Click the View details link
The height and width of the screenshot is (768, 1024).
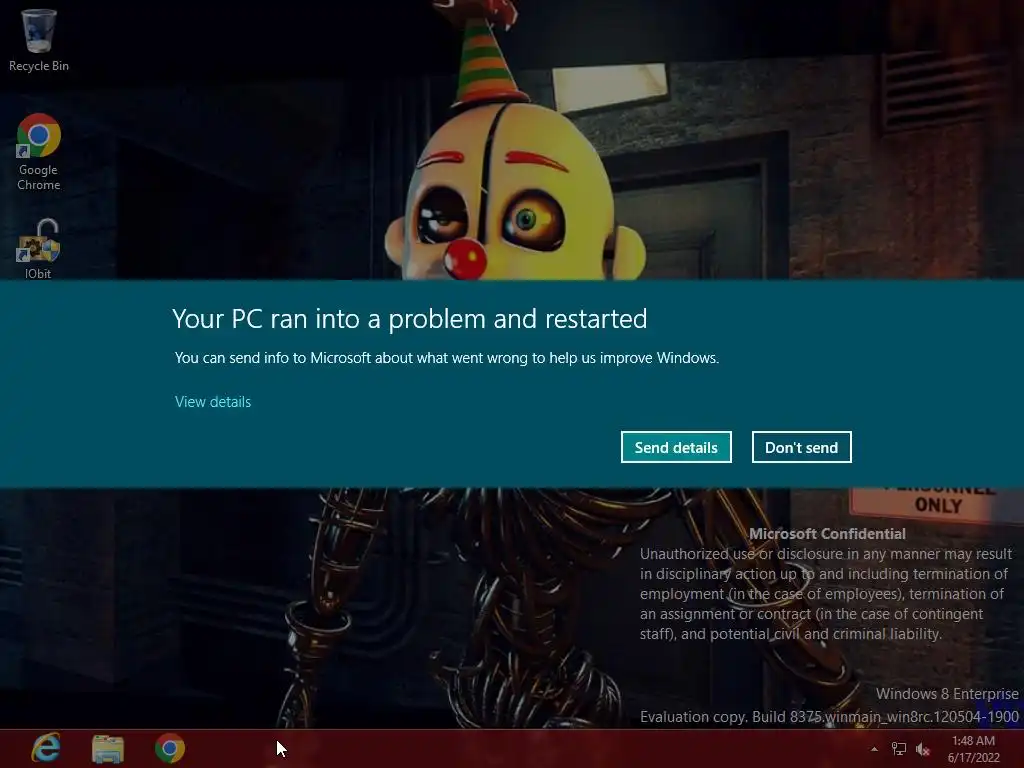213,402
